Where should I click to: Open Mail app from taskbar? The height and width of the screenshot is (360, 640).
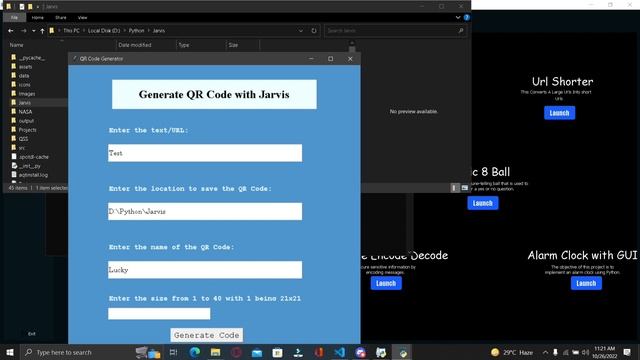pos(257,352)
